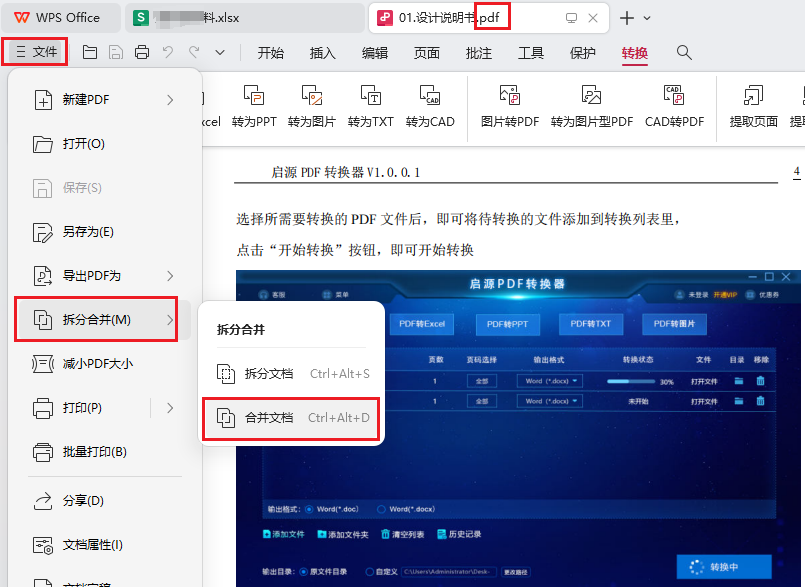Image resolution: width=805 pixels, height=587 pixels.
Task: Expand the 新建PDF submenu arrow
Action: pos(170,100)
